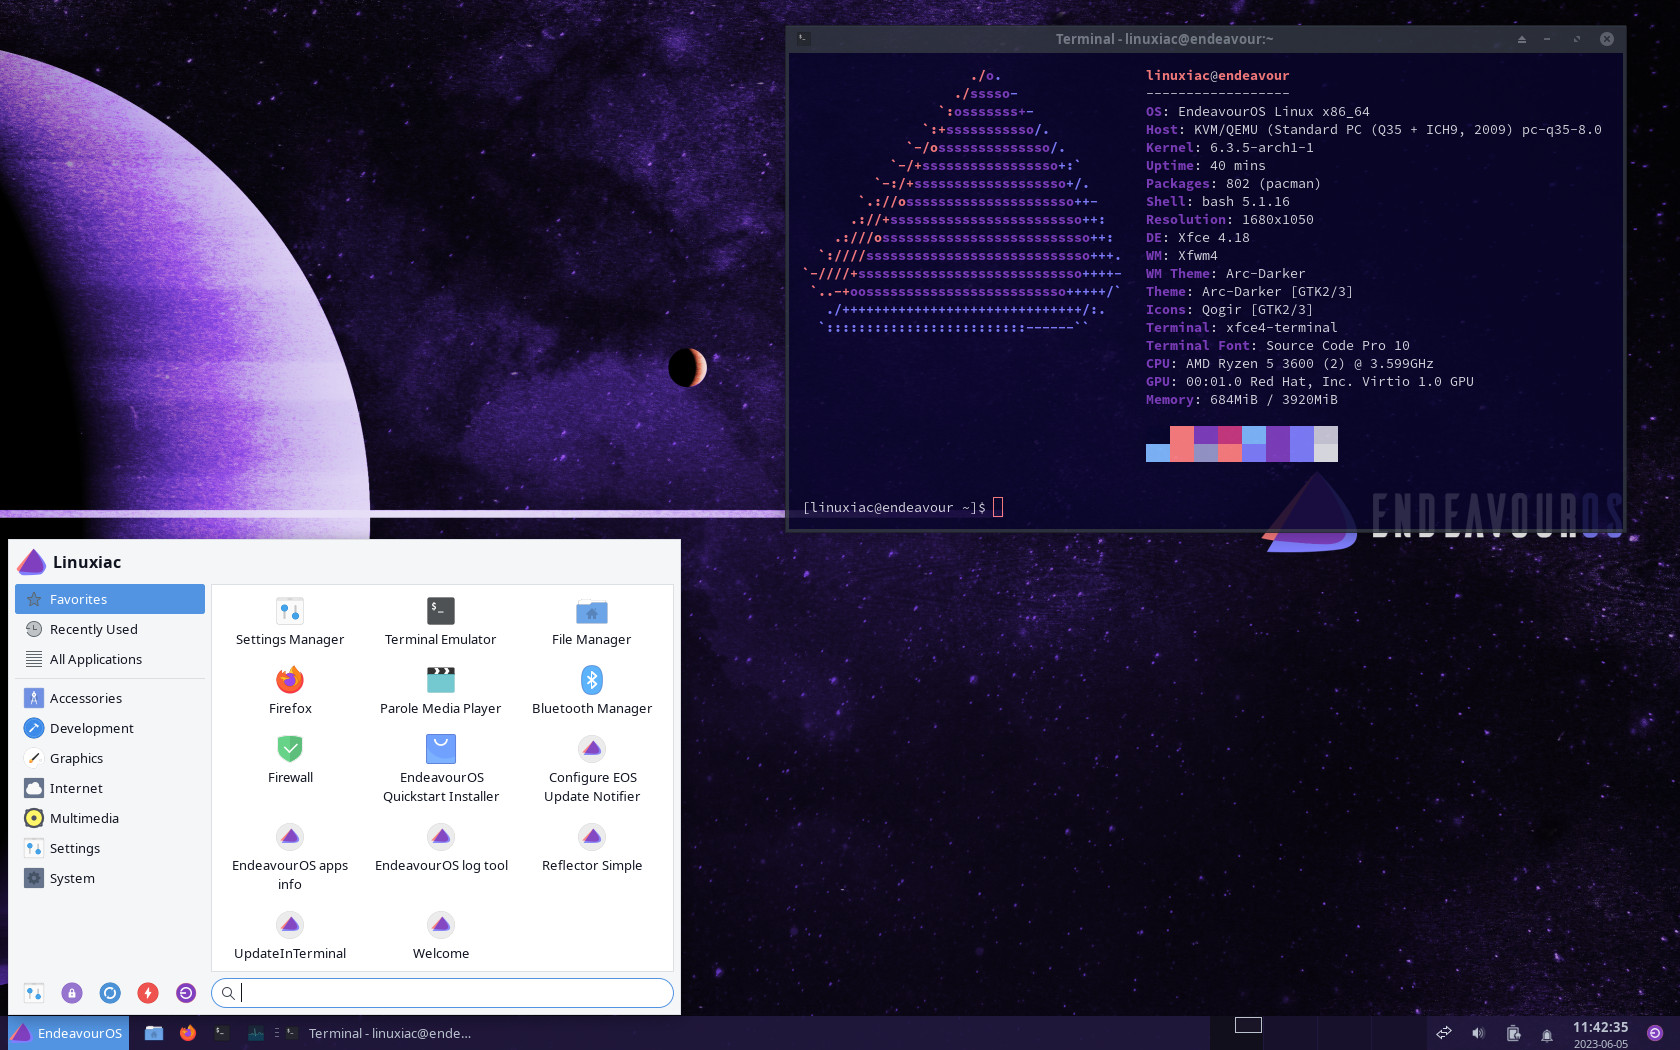The height and width of the screenshot is (1050, 1680).
Task: Open the Internet category
Action: 110,788
